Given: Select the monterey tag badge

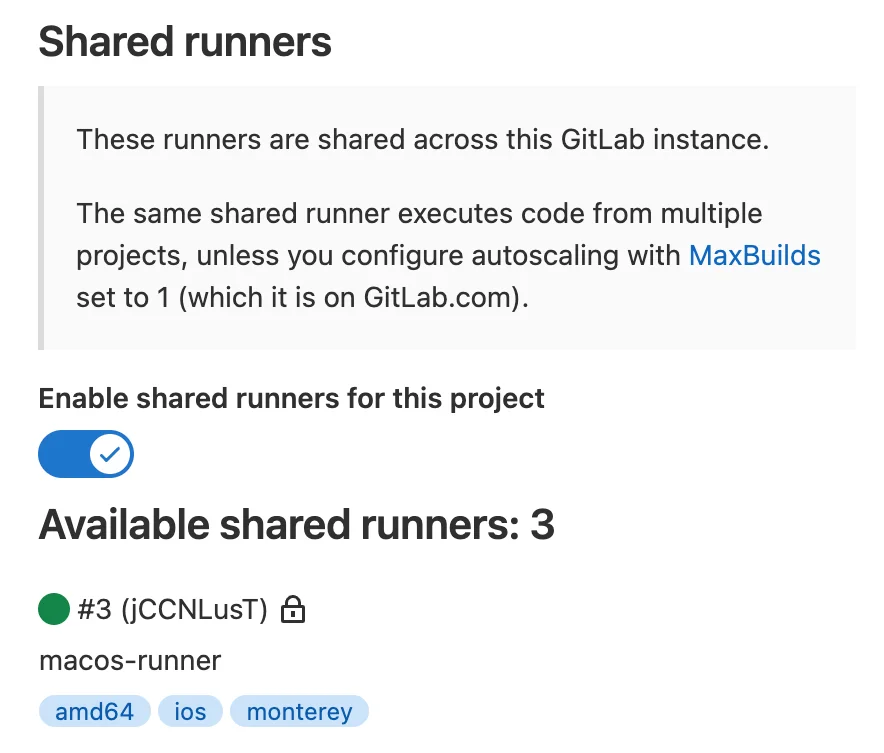Looking at the screenshot, I should pyautogui.click(x=299, y=711).
